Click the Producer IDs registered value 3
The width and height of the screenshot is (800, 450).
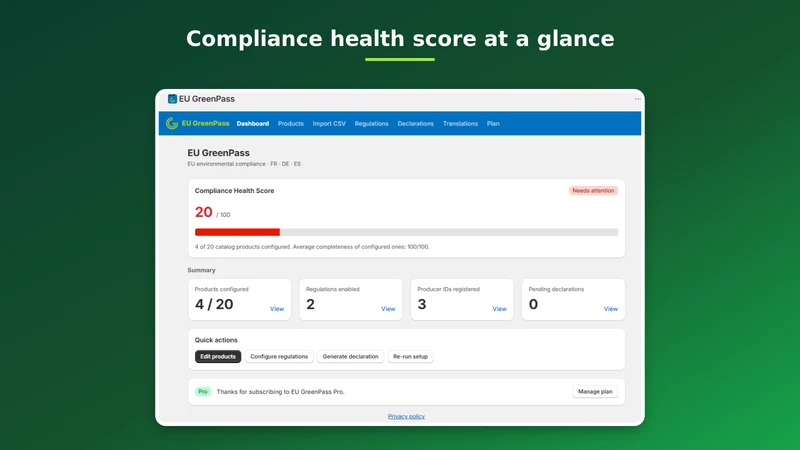coord(422,304)
